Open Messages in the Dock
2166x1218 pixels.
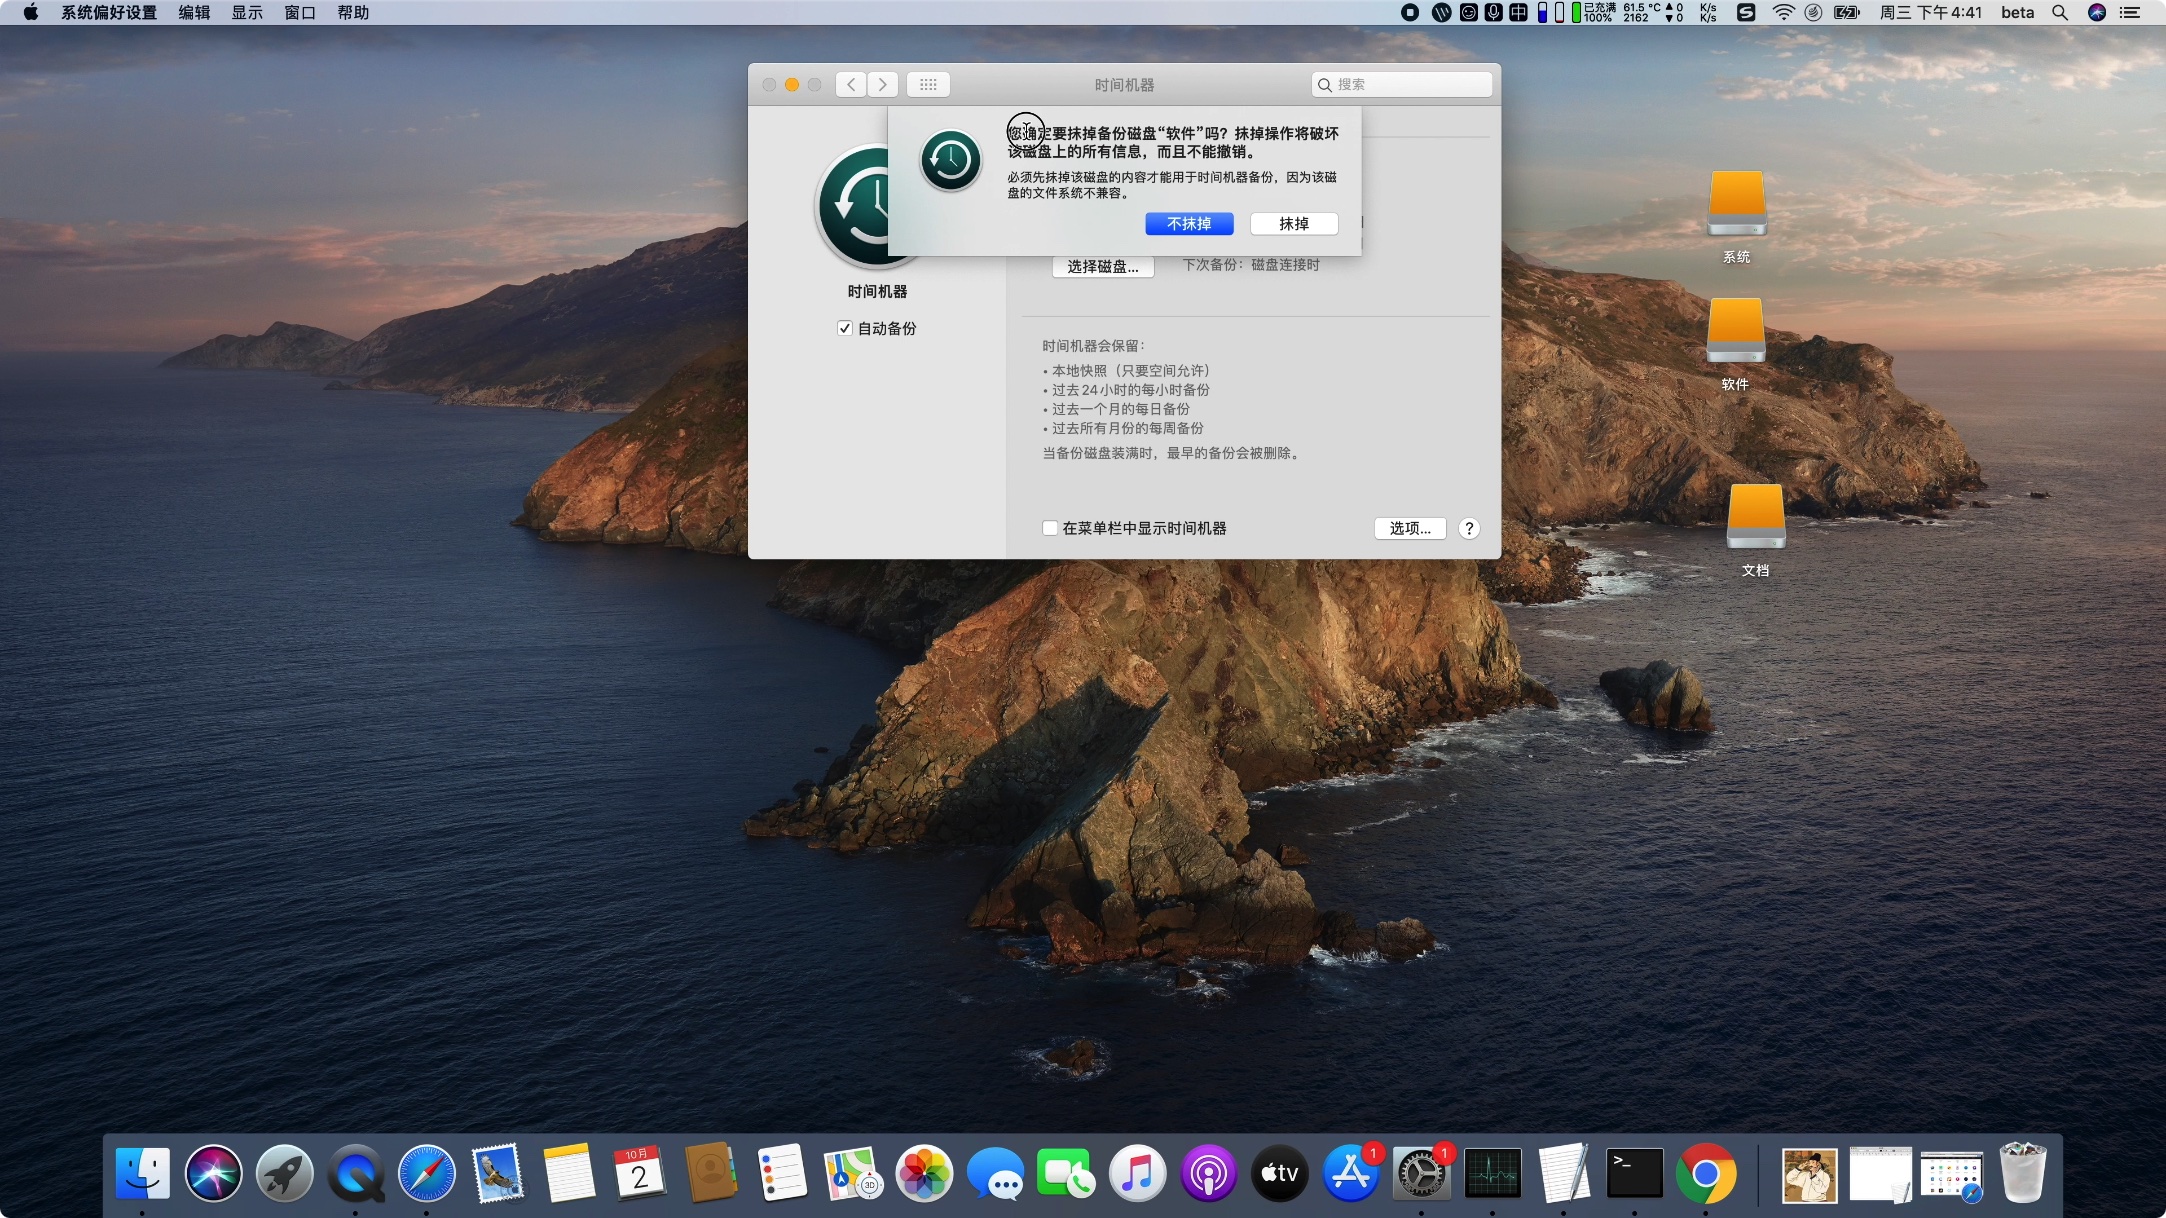pos(995,1173)
